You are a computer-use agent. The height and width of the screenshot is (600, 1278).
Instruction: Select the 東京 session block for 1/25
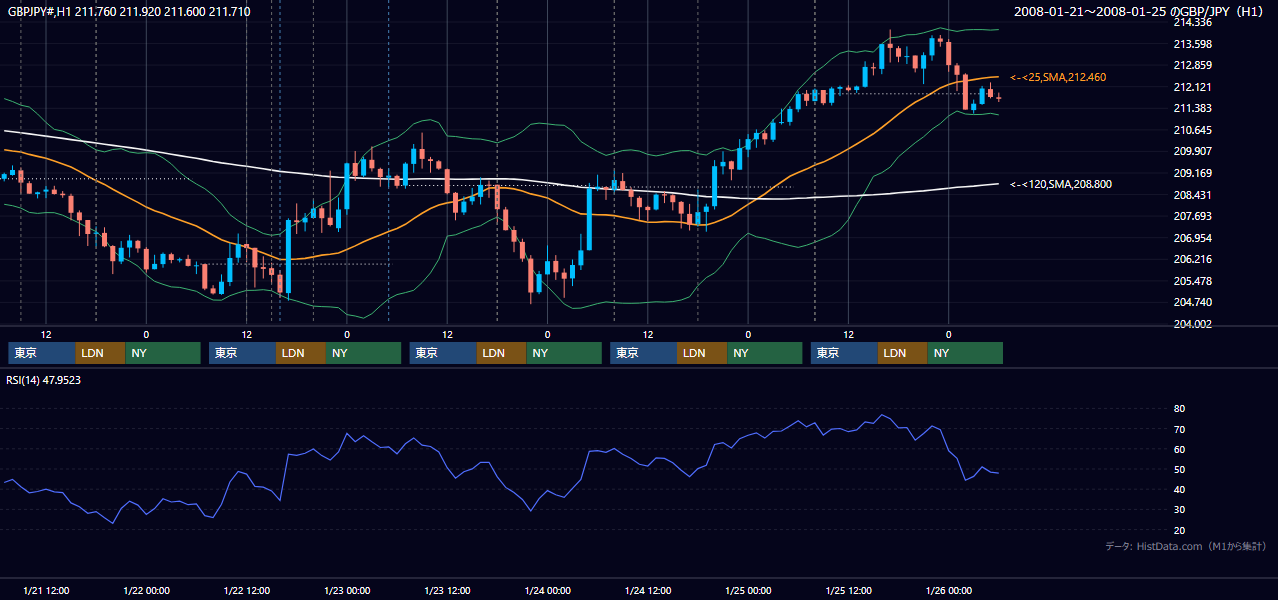pyautogui.click(x=844, y=353)
